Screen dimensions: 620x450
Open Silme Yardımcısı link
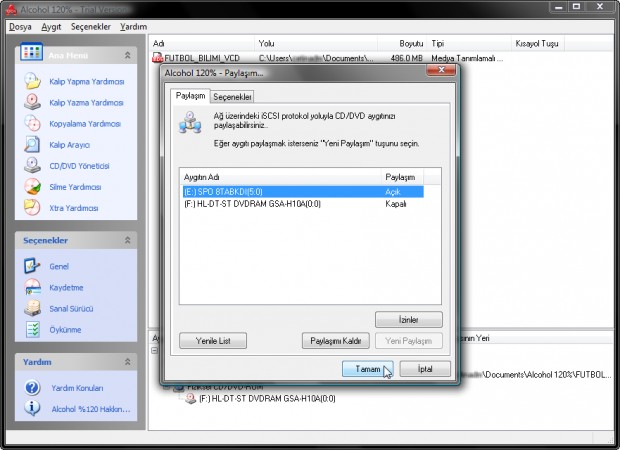coord(75,187)
